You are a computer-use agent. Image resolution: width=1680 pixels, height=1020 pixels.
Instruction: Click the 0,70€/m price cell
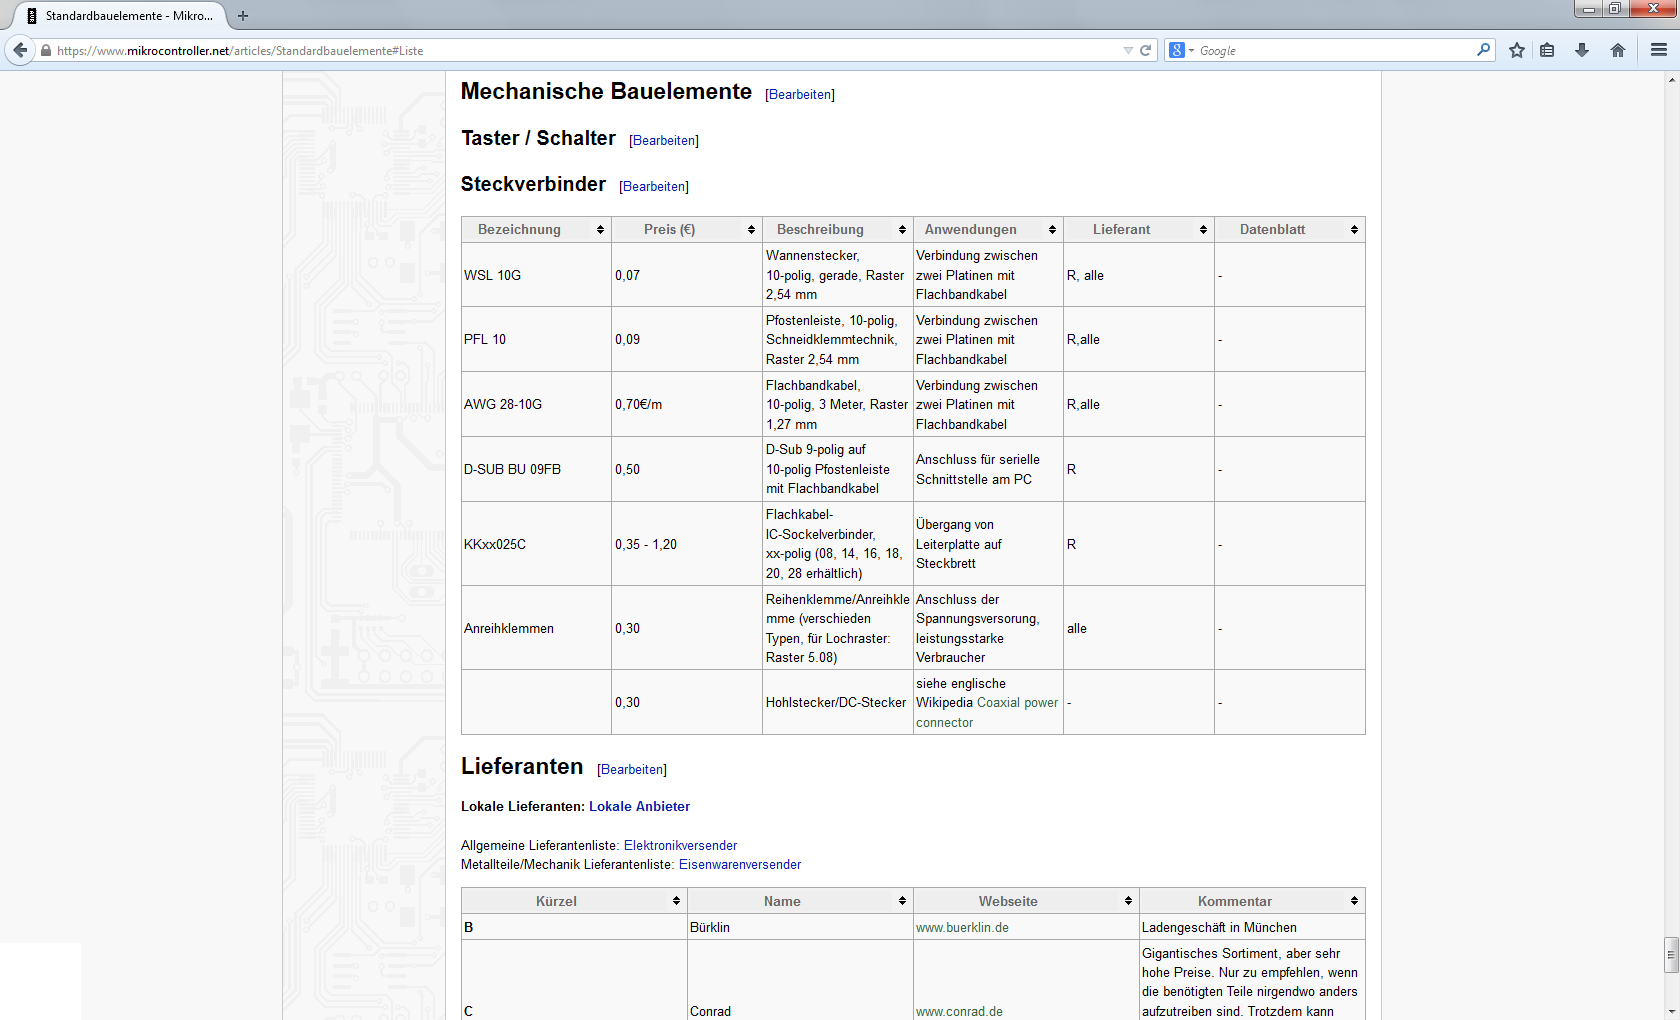point(687,405)
